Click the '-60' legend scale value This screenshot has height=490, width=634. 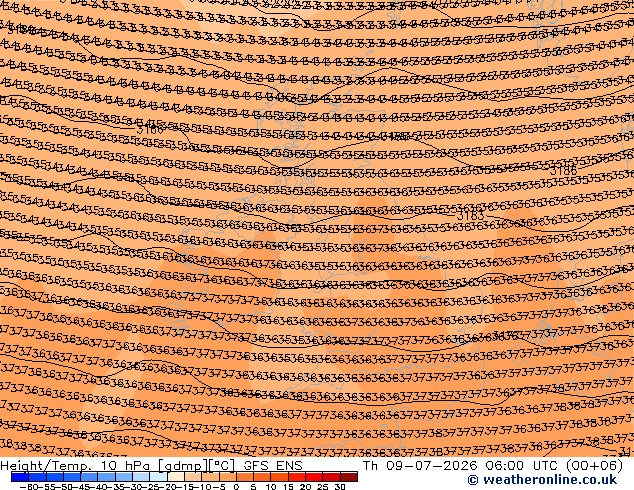pyautogui.click(x=29, y=487)
